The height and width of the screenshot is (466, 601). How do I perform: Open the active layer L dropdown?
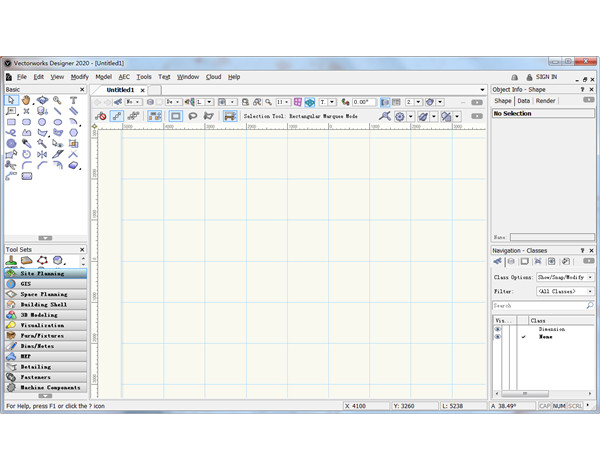click(x=209, y=102)
